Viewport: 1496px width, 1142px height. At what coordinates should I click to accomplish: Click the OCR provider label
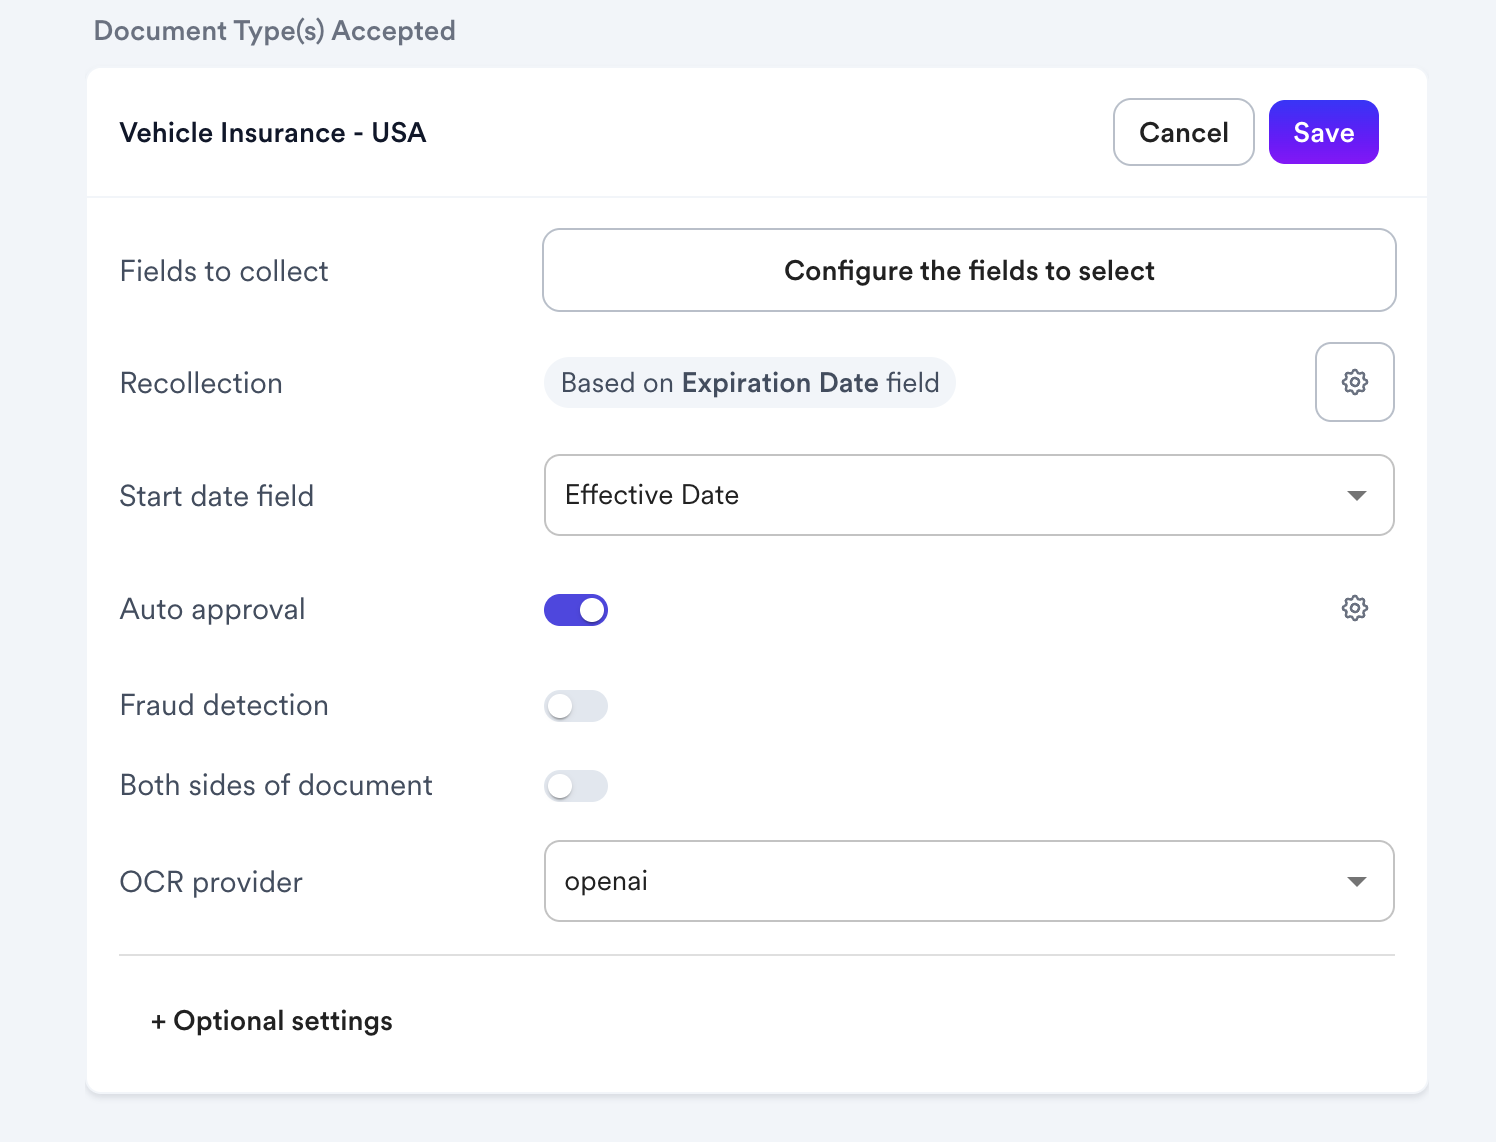[x=211, y=882]
